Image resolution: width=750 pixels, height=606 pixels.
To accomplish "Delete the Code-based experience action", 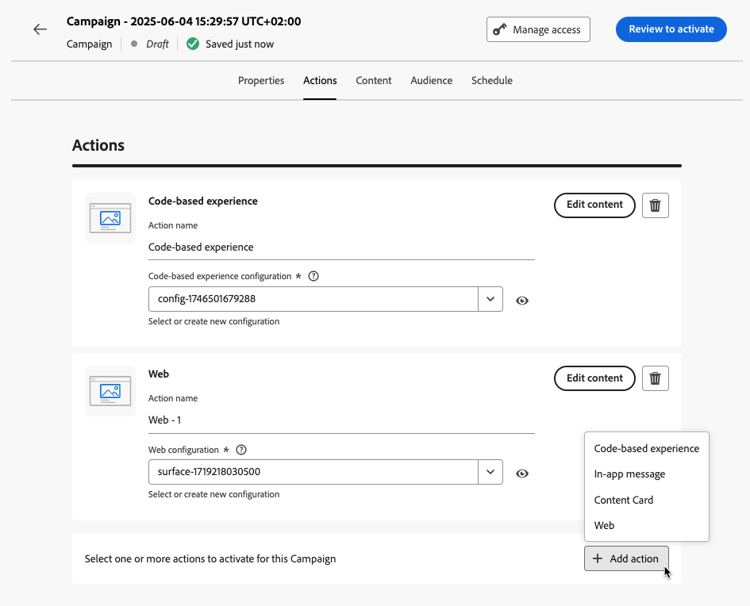I will pyautogui.click(x=655, y=205).
